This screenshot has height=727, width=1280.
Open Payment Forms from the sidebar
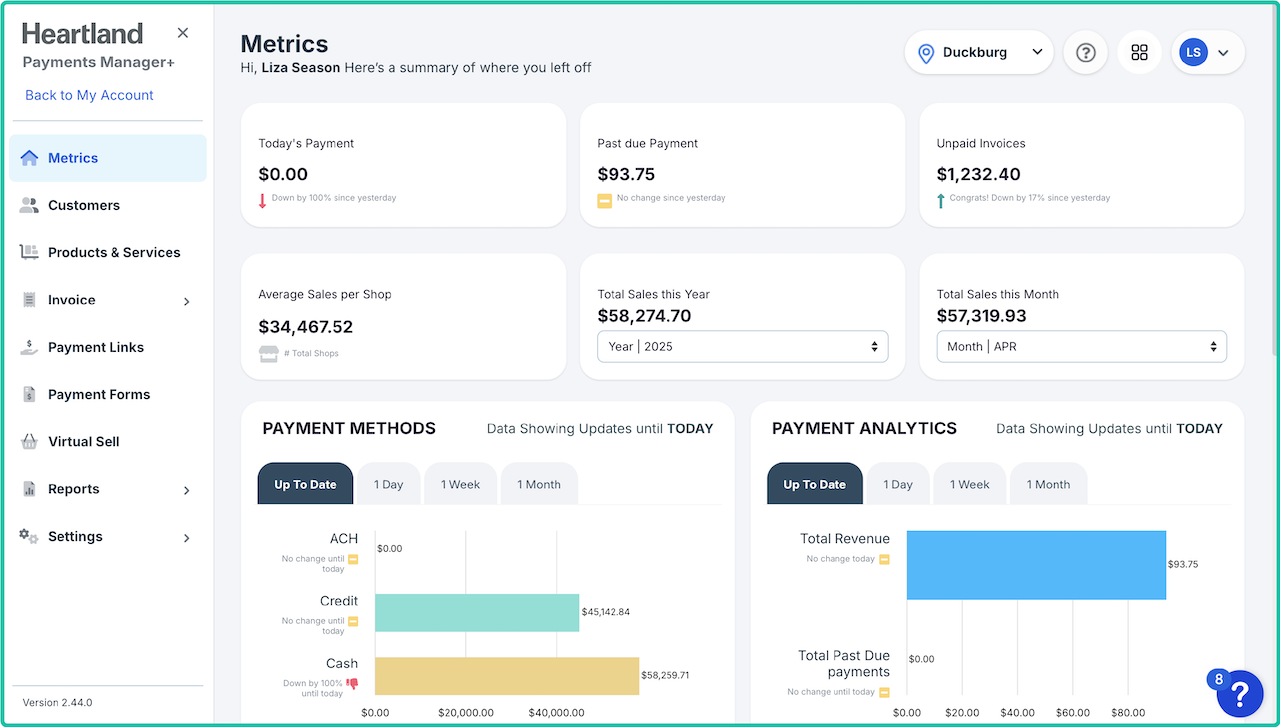(99, 394)
